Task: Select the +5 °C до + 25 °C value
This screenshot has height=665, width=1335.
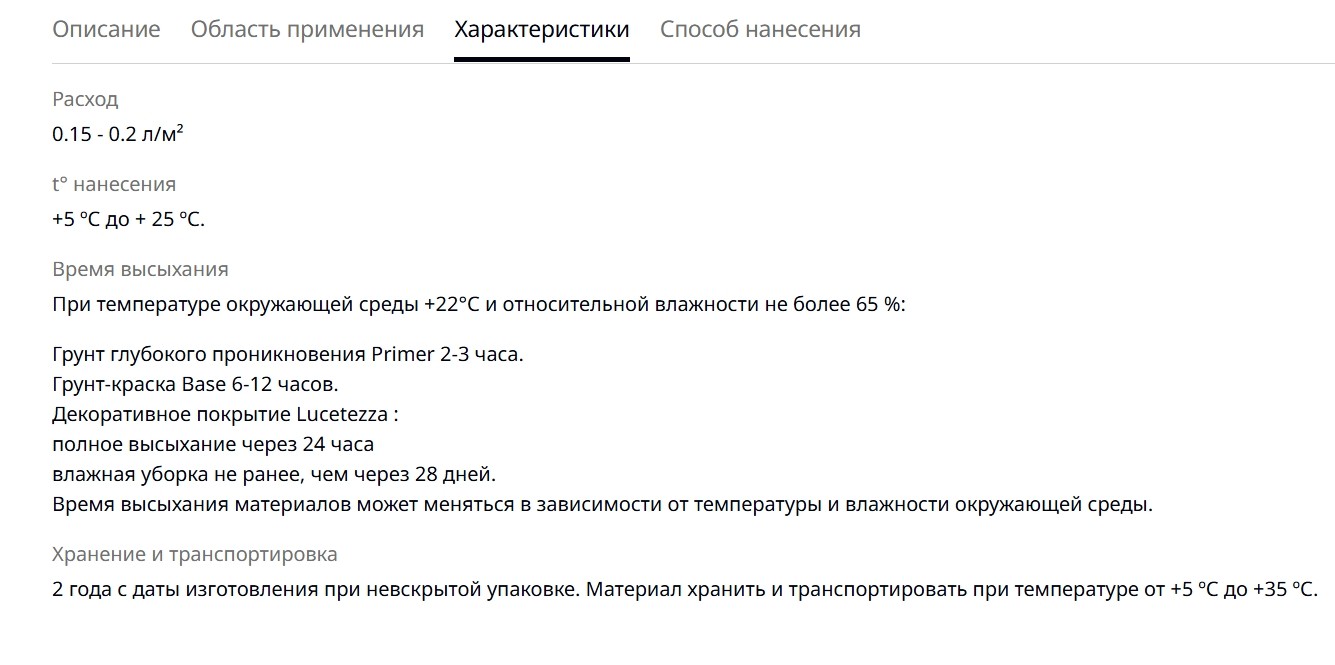Action: tap(128, 219)
